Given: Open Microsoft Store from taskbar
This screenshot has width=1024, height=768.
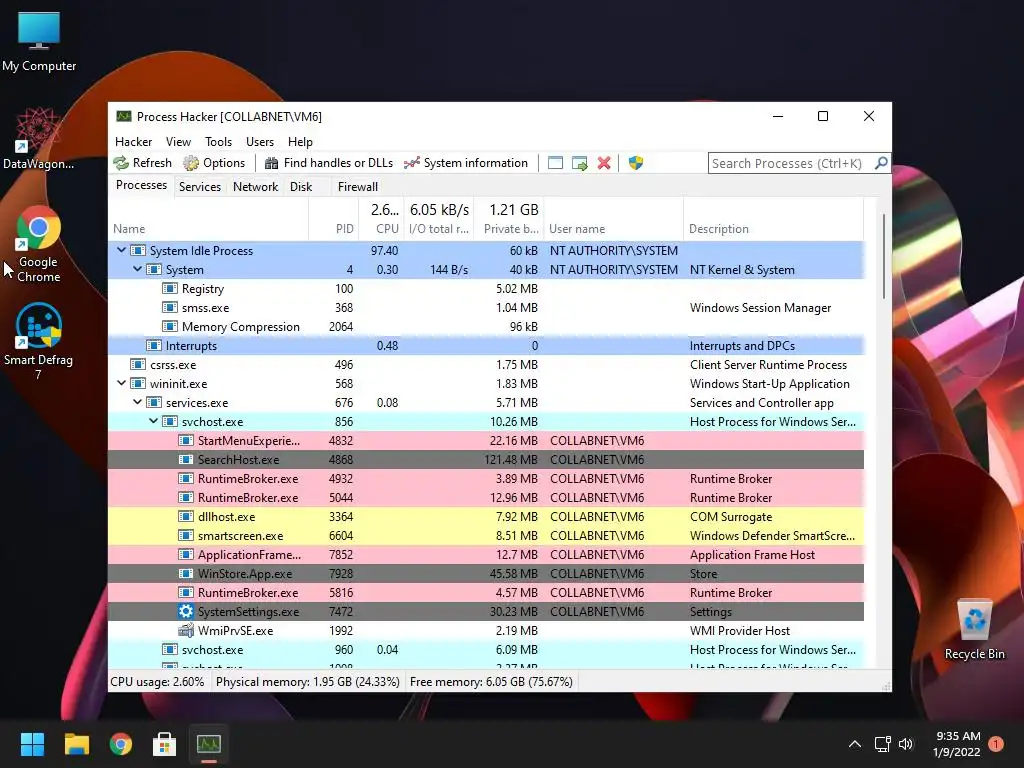Looking at the screenshot, I should tap(165, 744).
